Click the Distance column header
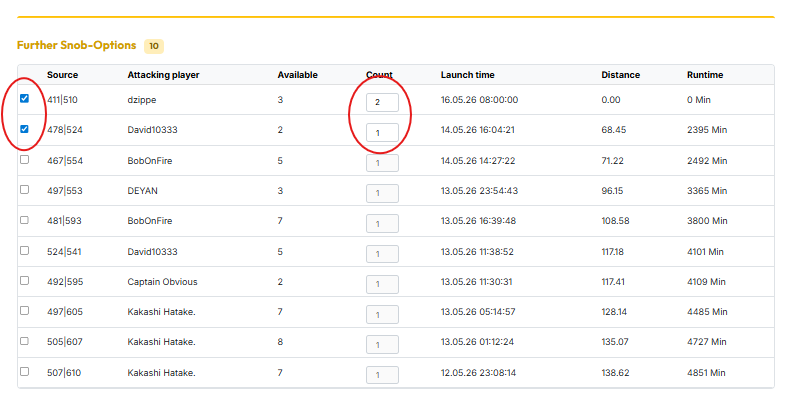Image resolution: width=788 pixels, height=394 pixels. pyautogui.click(x=621, y=75)
